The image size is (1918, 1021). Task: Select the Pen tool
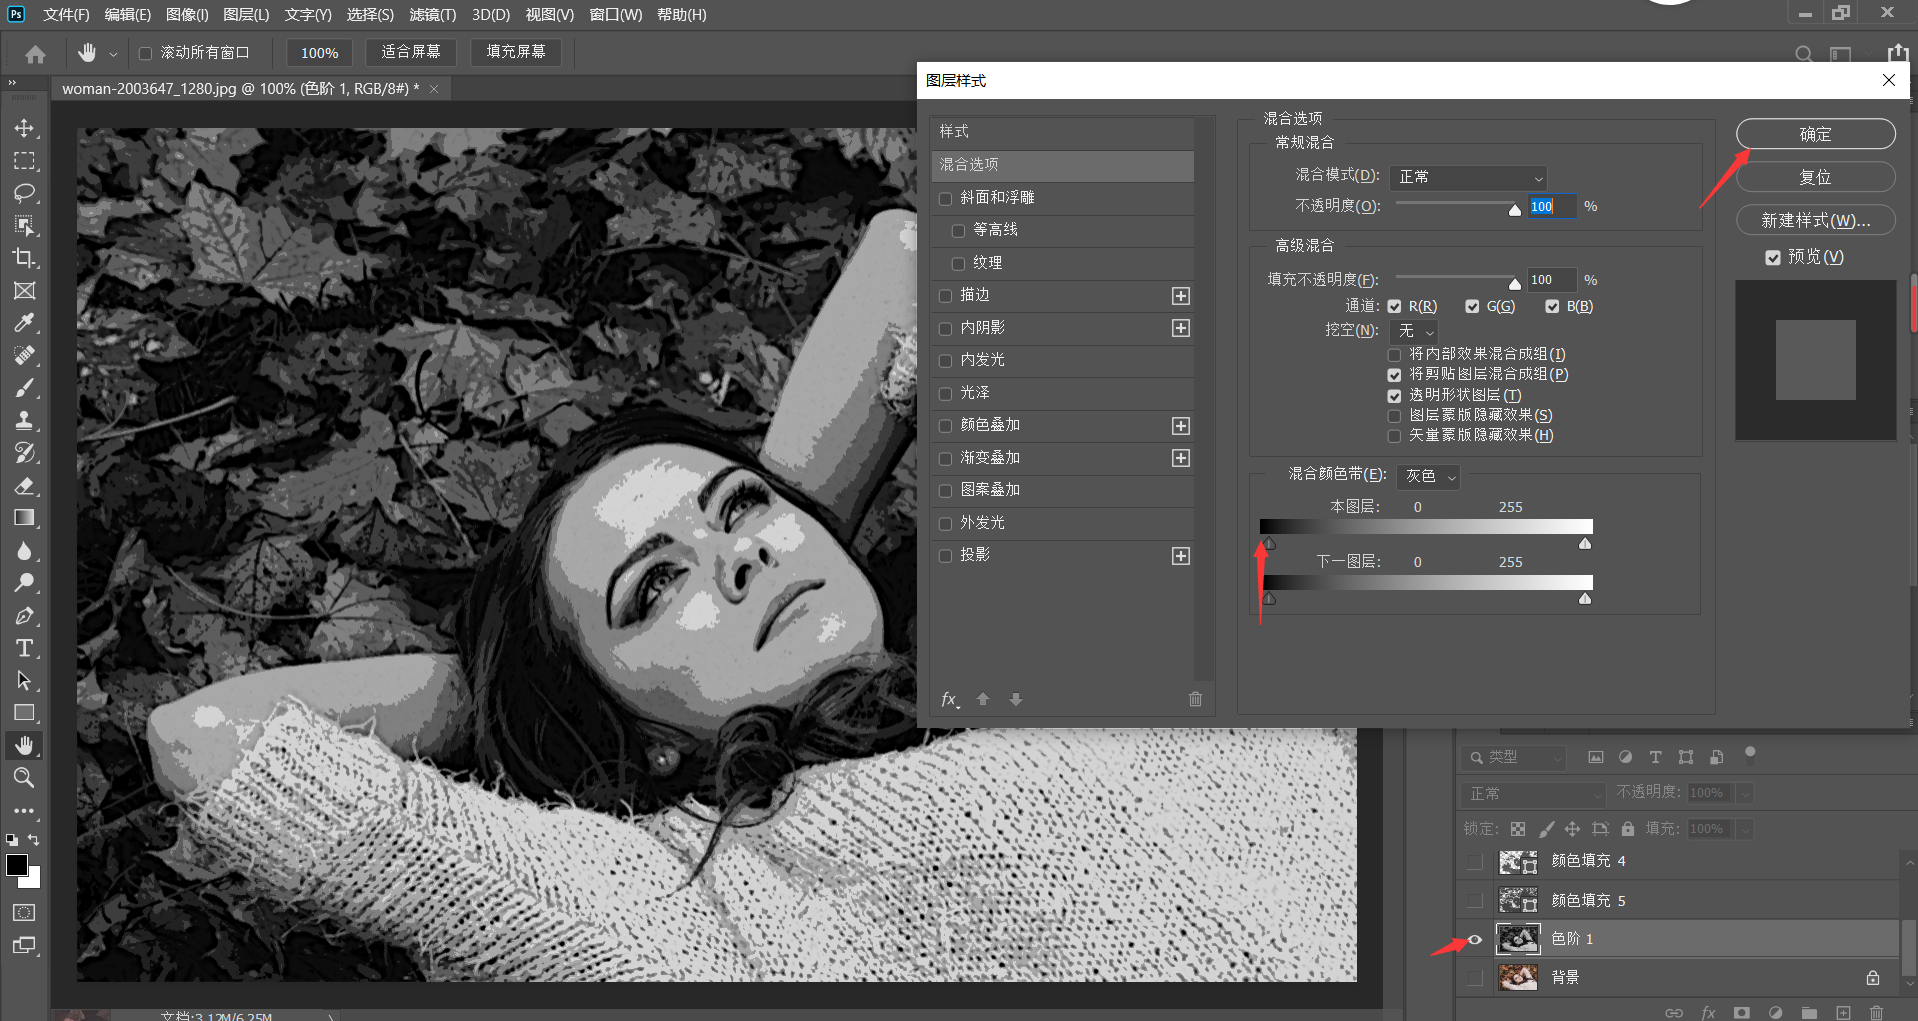pyautogui.click(x=24, y=616)
